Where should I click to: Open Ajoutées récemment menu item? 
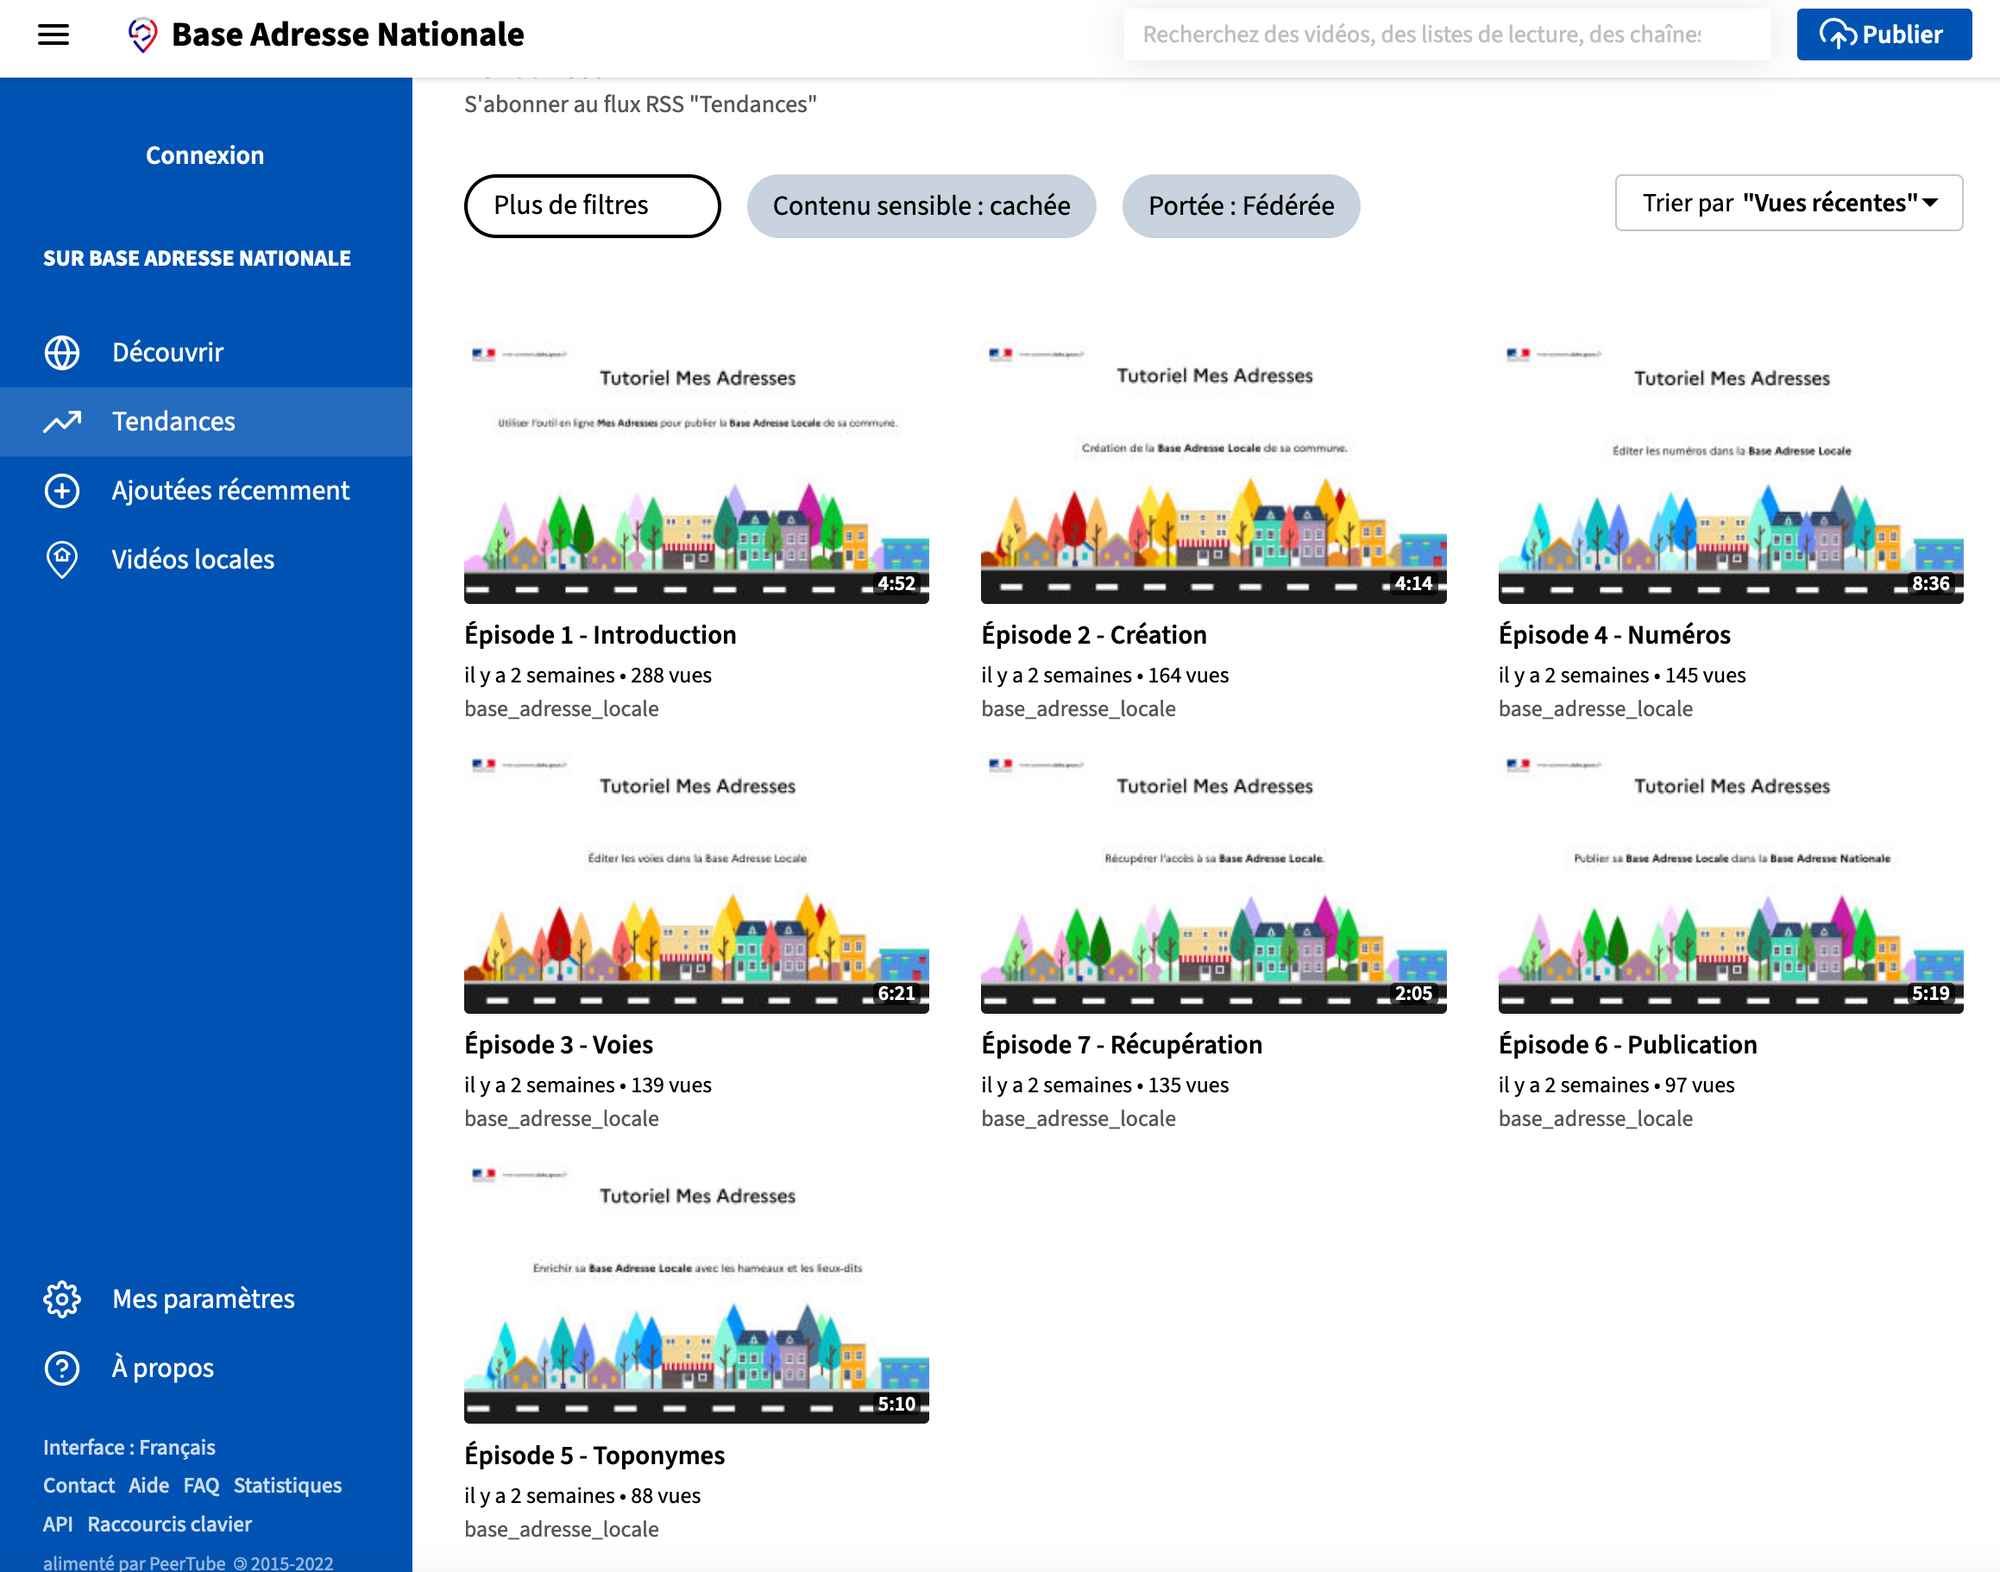pos(206,491)
